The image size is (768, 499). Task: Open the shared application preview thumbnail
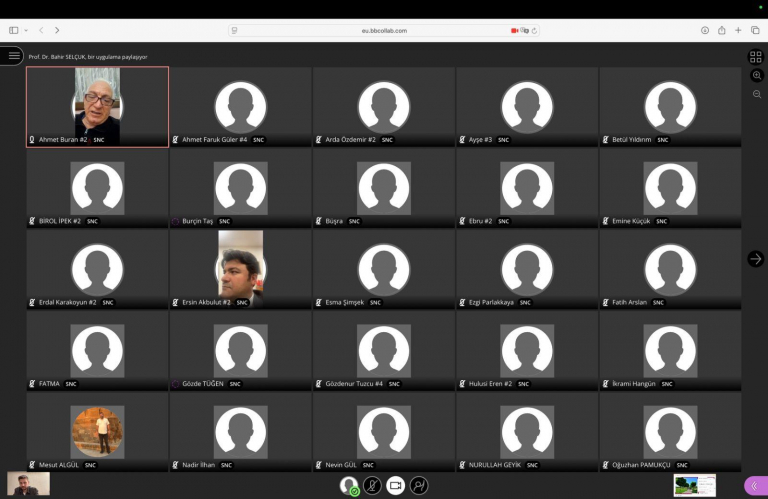[695, 485]
